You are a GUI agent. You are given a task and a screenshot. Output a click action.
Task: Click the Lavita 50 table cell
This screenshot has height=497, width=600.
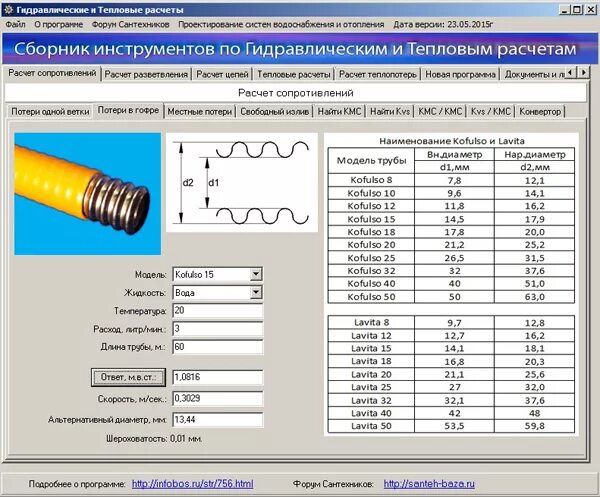371,426
